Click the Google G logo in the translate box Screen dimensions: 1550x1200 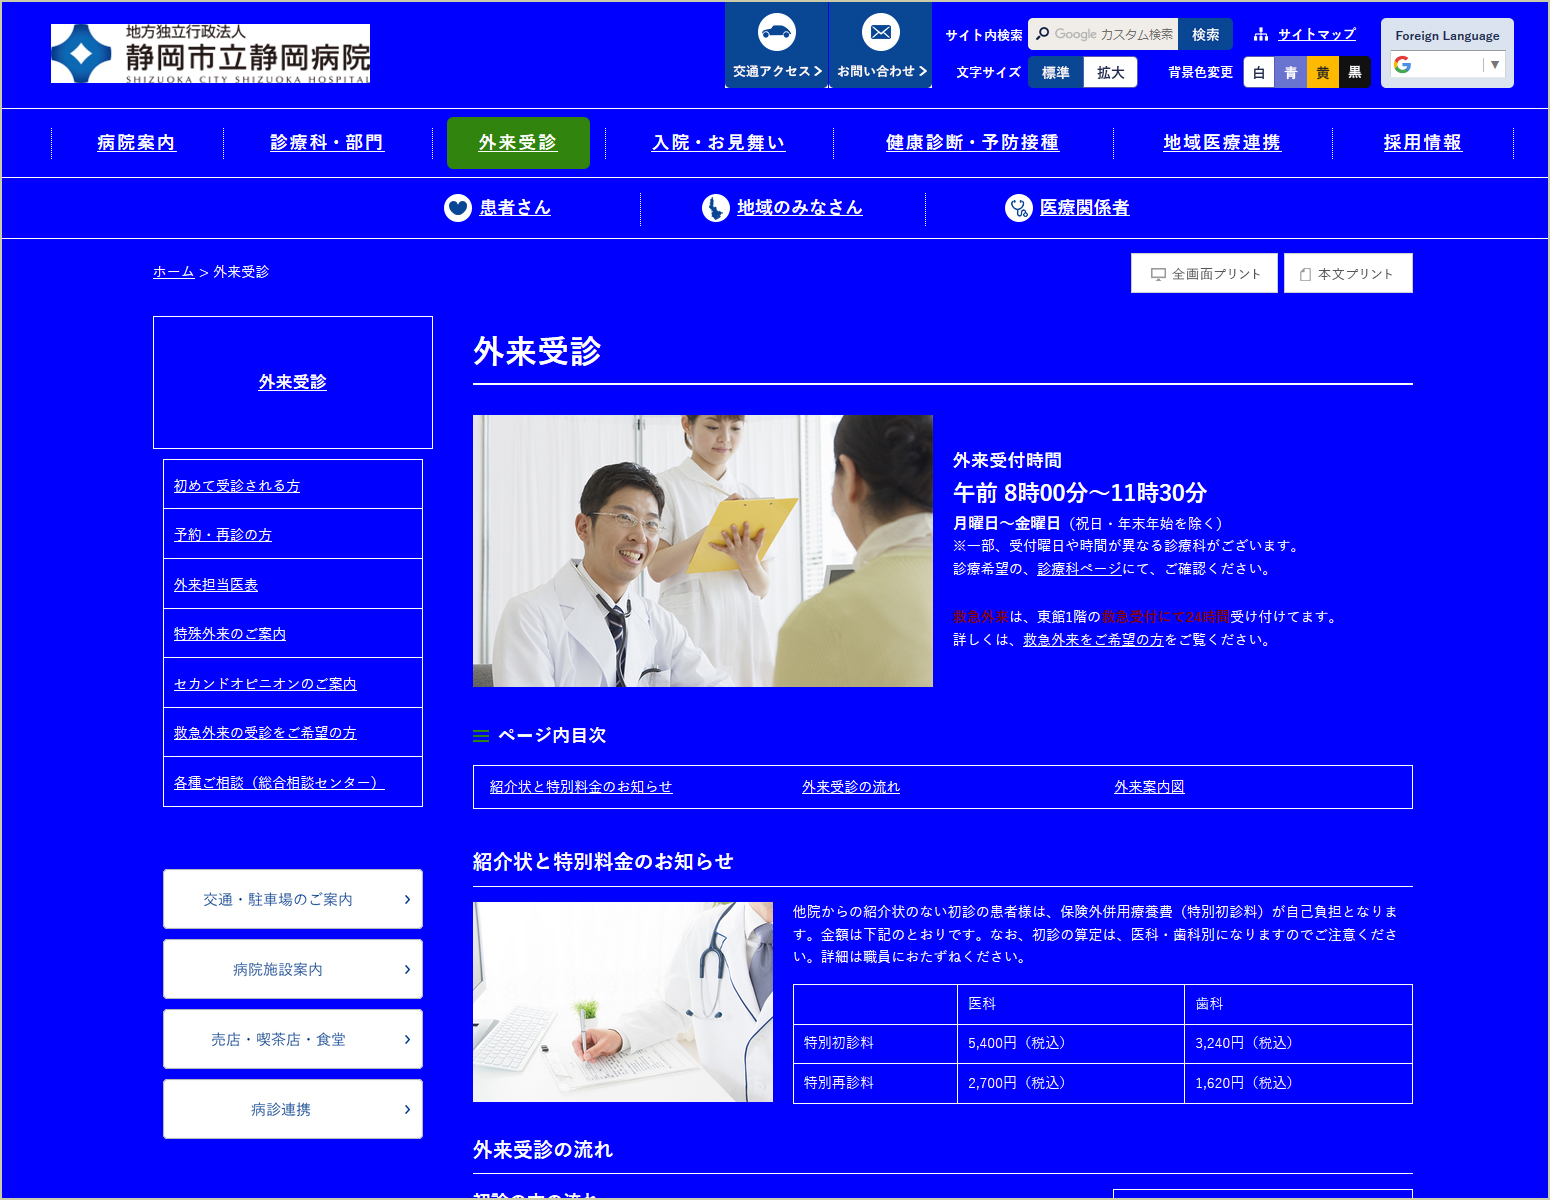pyautogui.click(x=1402, y=64)
